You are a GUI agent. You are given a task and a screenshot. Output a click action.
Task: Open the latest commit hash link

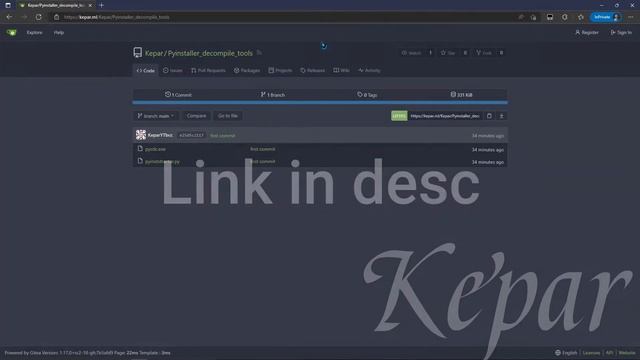tap(191, 135)
